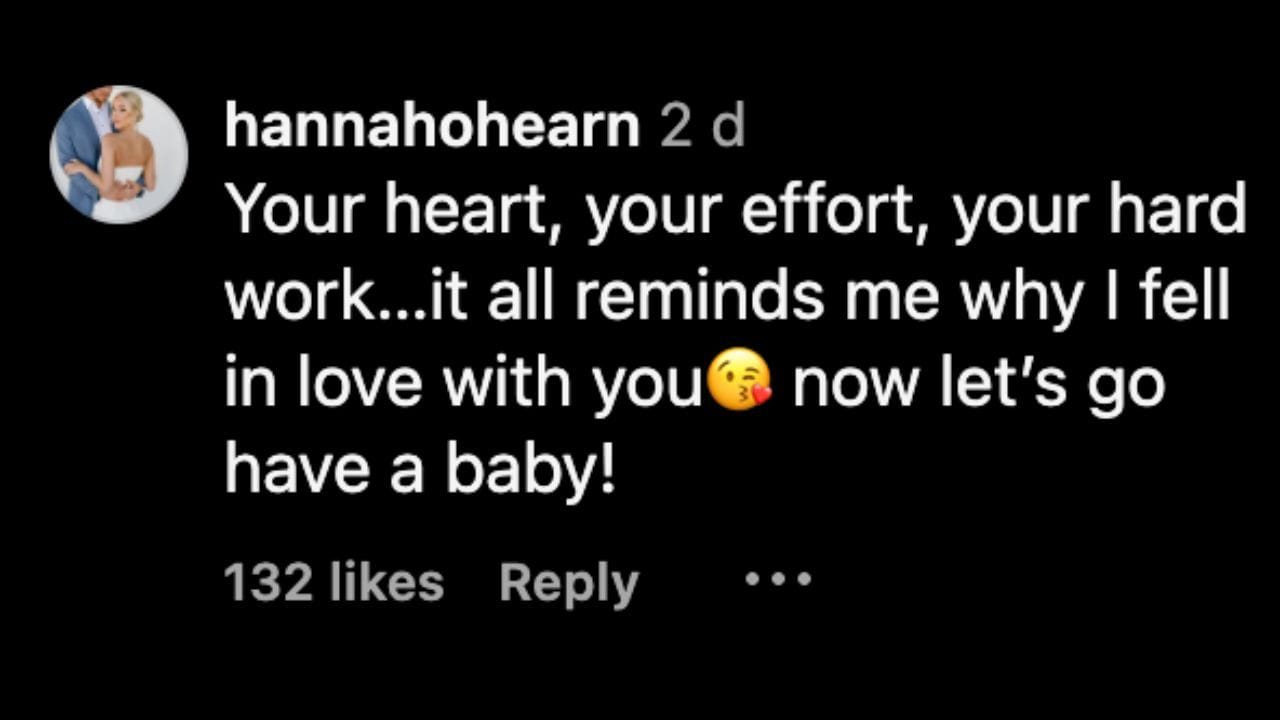The width and height of the screenshot is (1280, 720).
Task: Click 'work...it' starting the second line
Action: [346, 299]
